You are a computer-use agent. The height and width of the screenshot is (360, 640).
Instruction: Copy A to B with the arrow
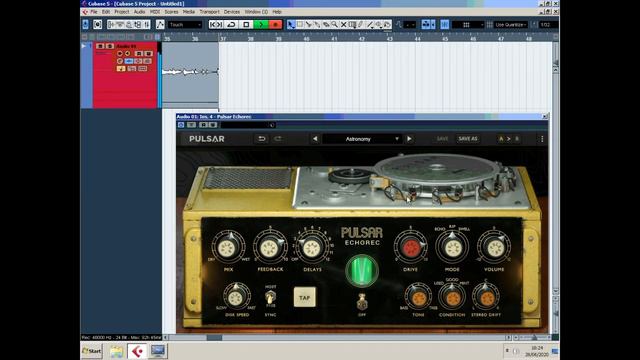point(509,139)
